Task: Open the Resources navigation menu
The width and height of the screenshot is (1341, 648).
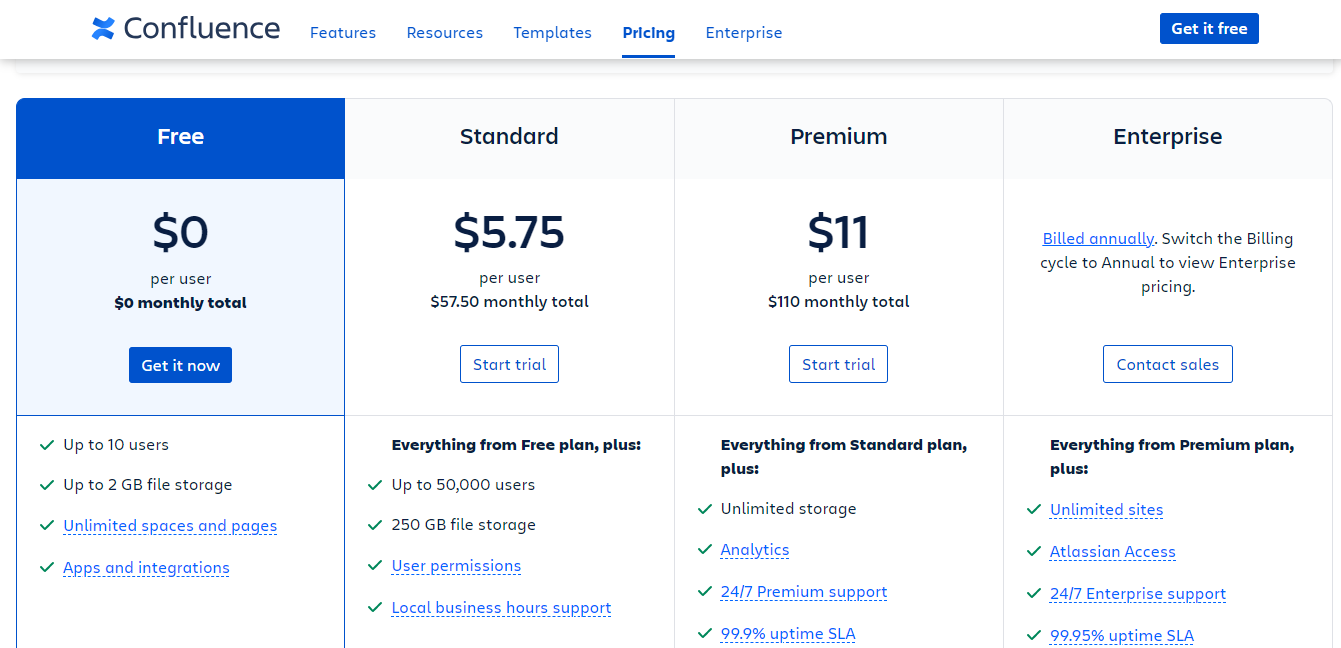Action: (444, 33)
